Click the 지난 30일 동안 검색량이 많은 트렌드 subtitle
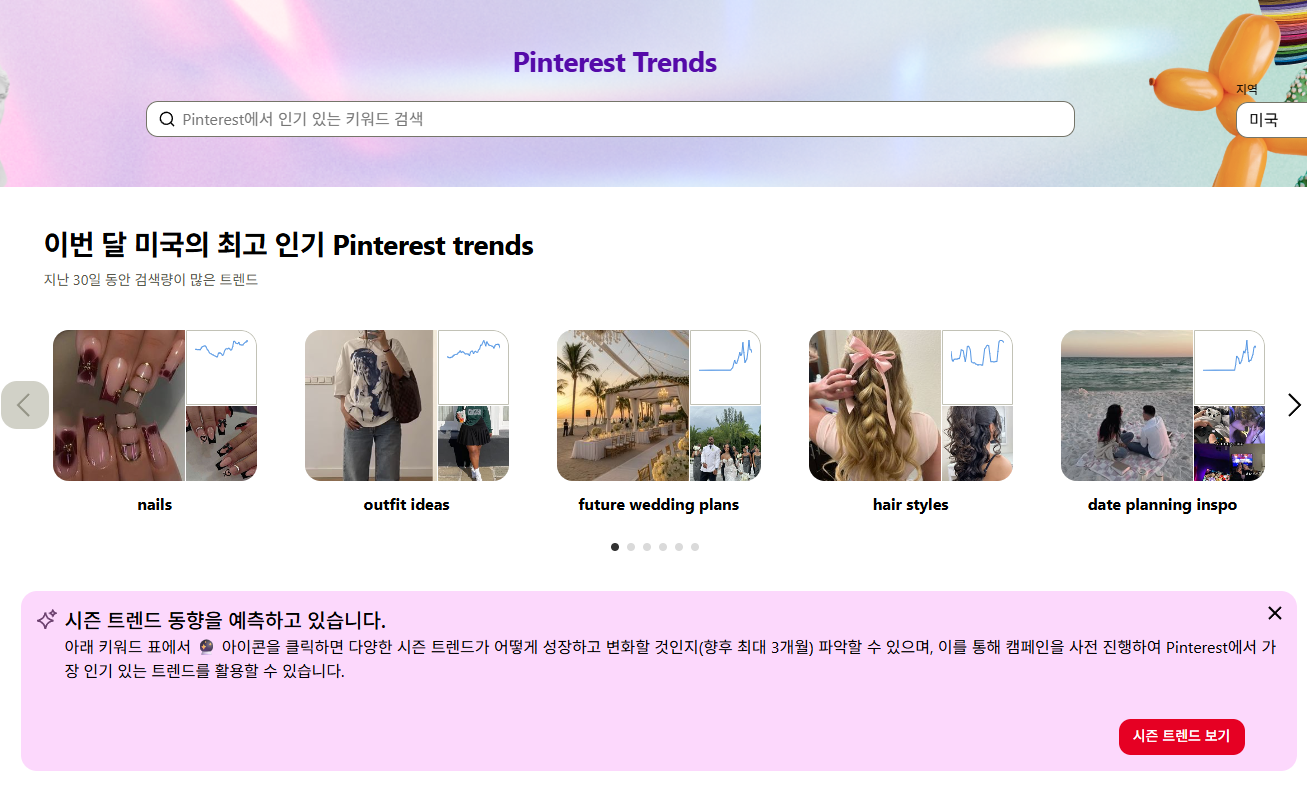1307x796 pixels. tap(151, 280)
